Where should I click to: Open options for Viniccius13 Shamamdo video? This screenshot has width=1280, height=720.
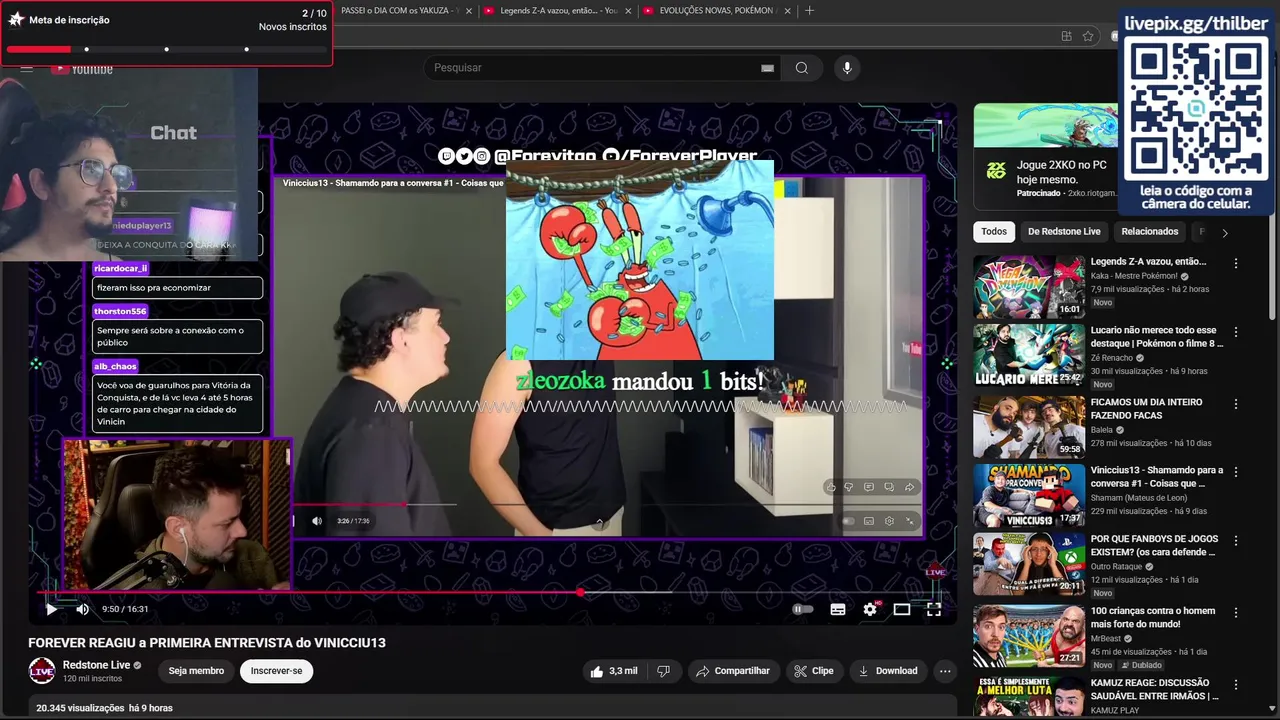point(1236,472)
